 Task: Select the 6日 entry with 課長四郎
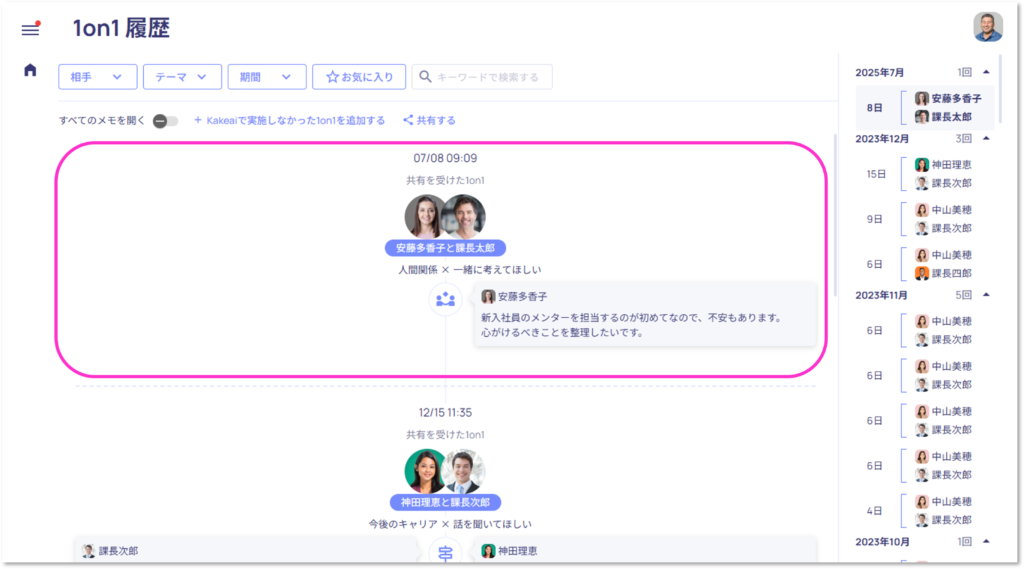click(924, 264)
